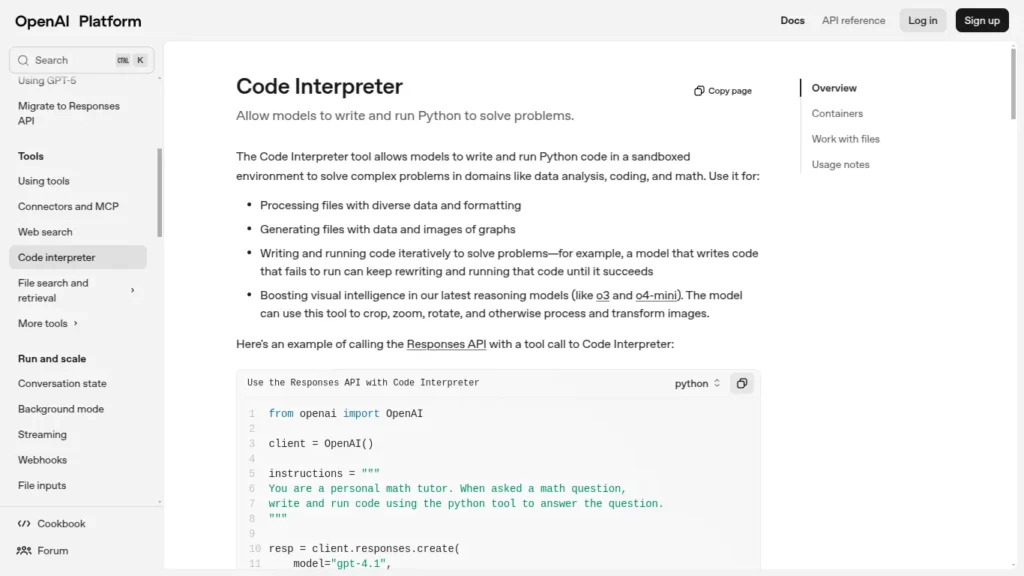
Task: Open the python language dropdown
Action: (697, 383)
